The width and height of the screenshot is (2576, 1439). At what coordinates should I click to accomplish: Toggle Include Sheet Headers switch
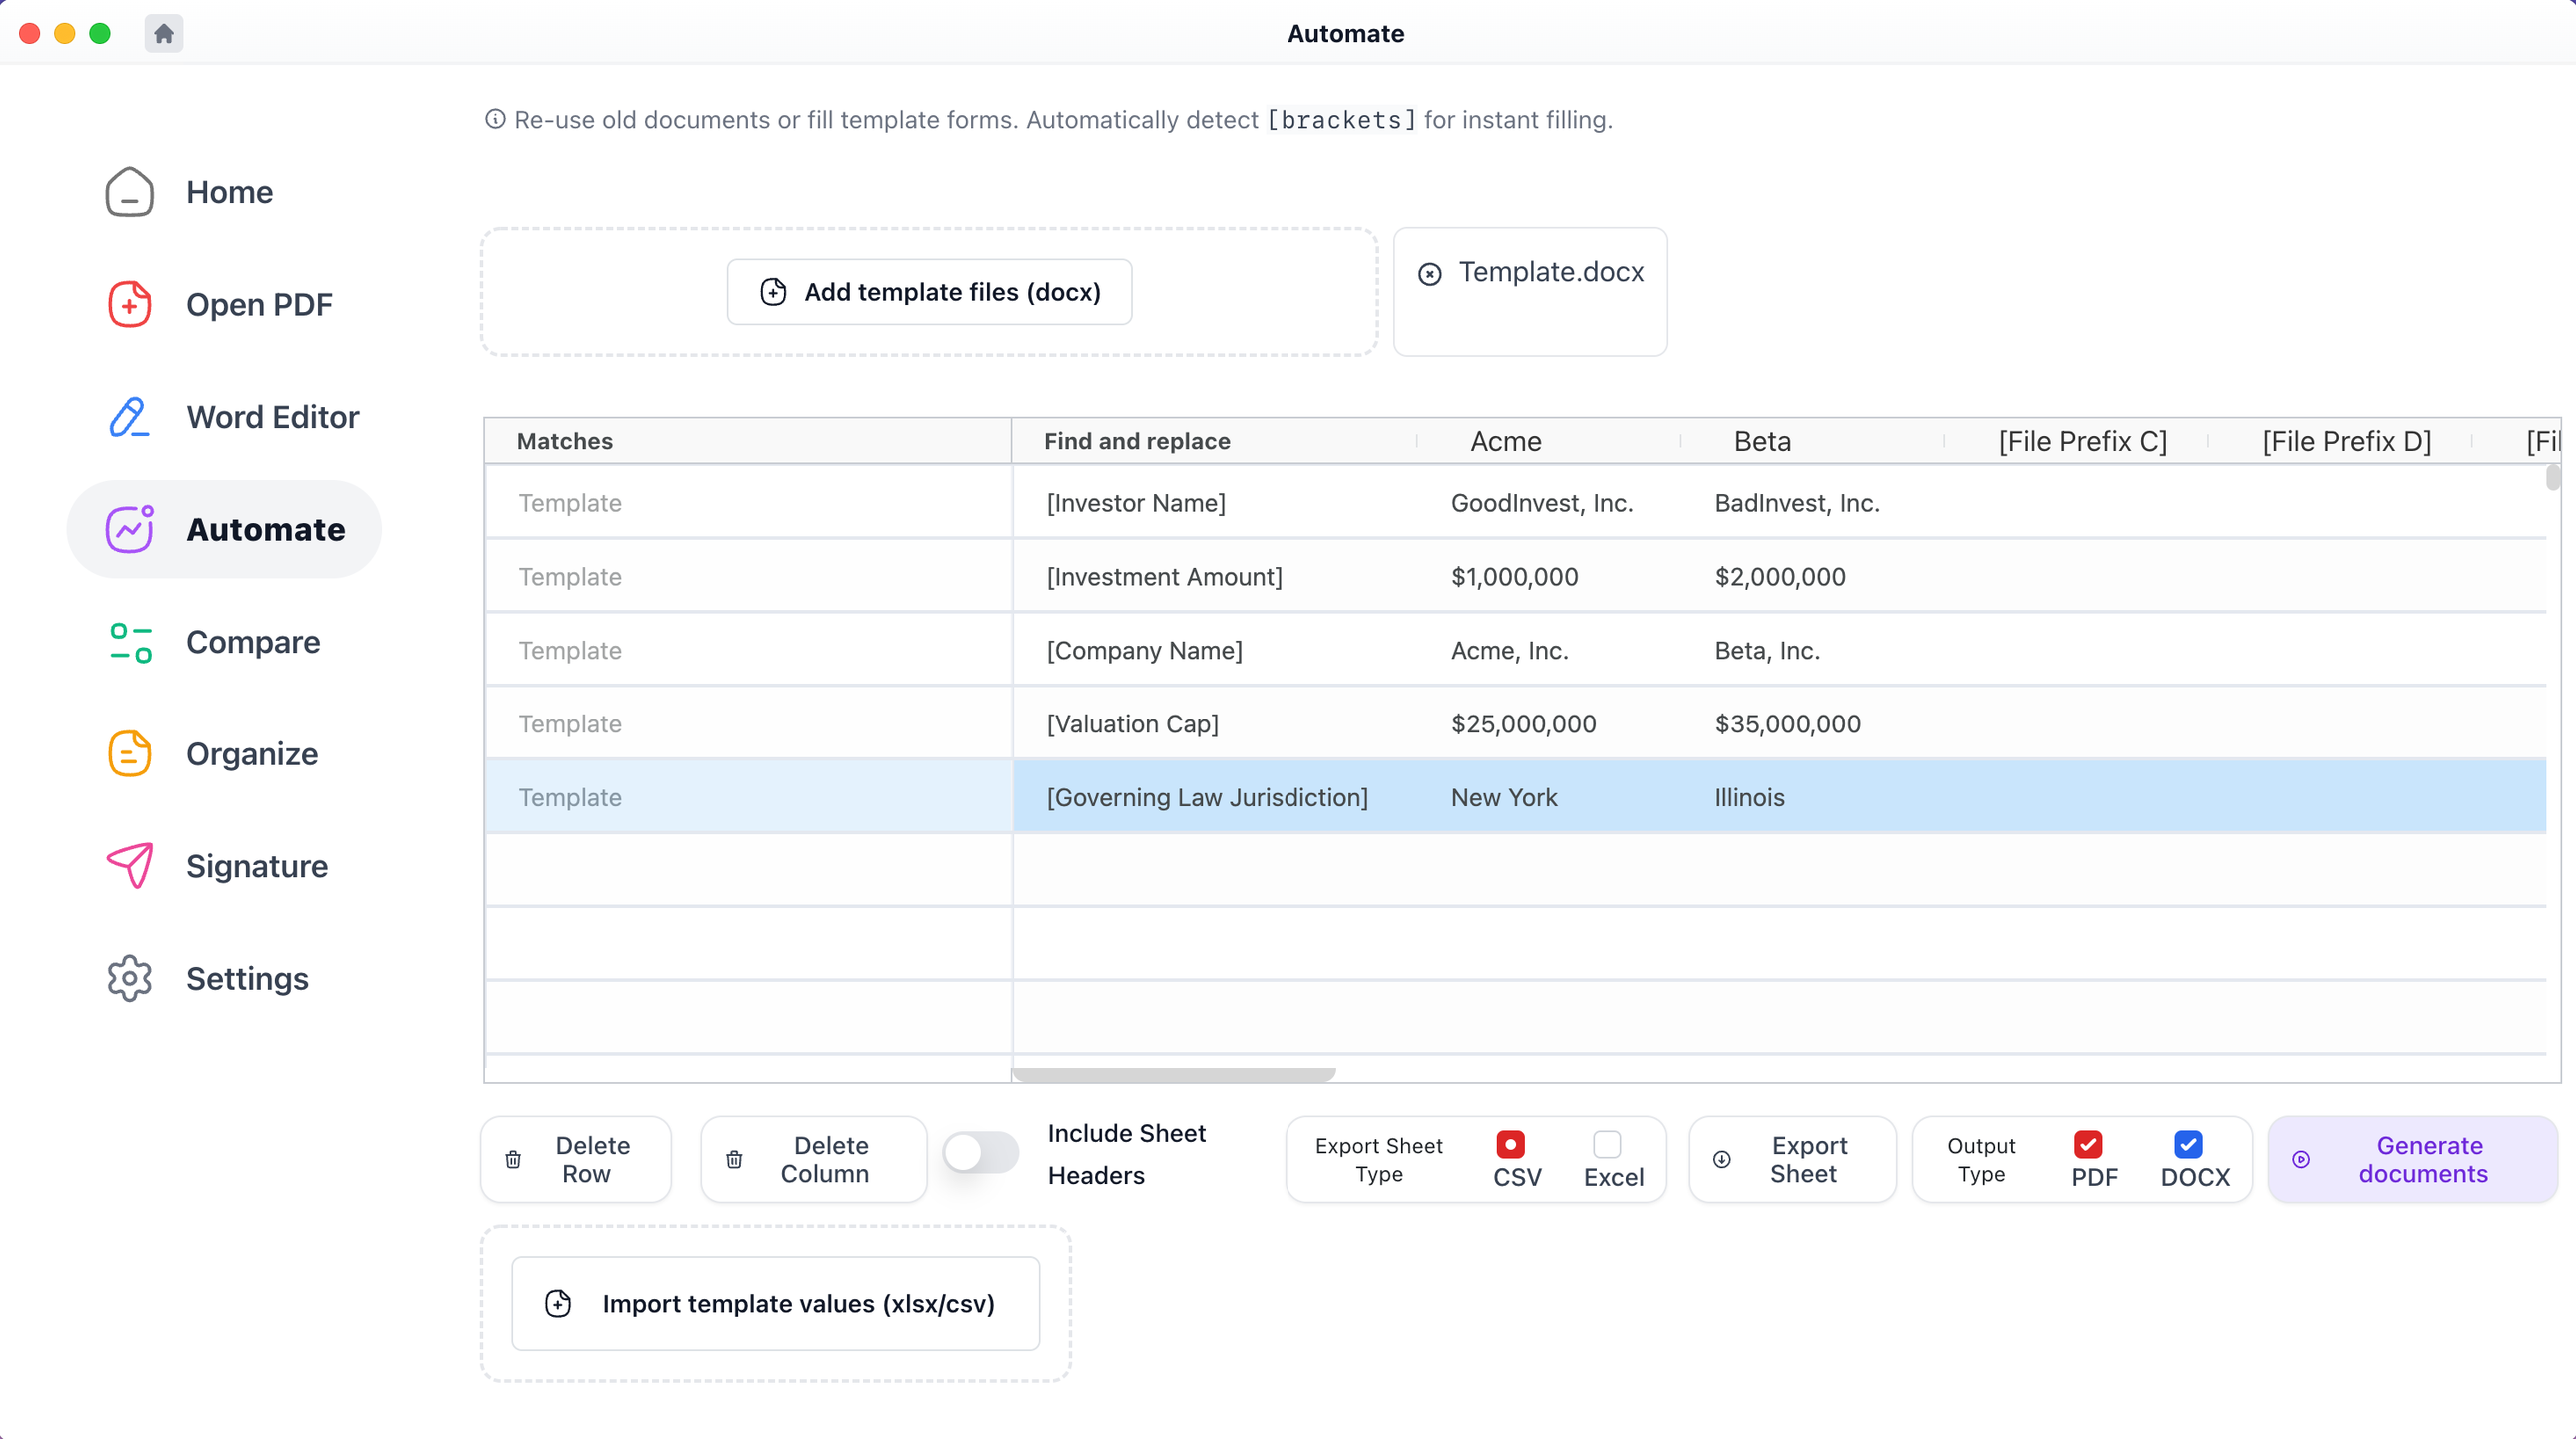coord(979,1154)
